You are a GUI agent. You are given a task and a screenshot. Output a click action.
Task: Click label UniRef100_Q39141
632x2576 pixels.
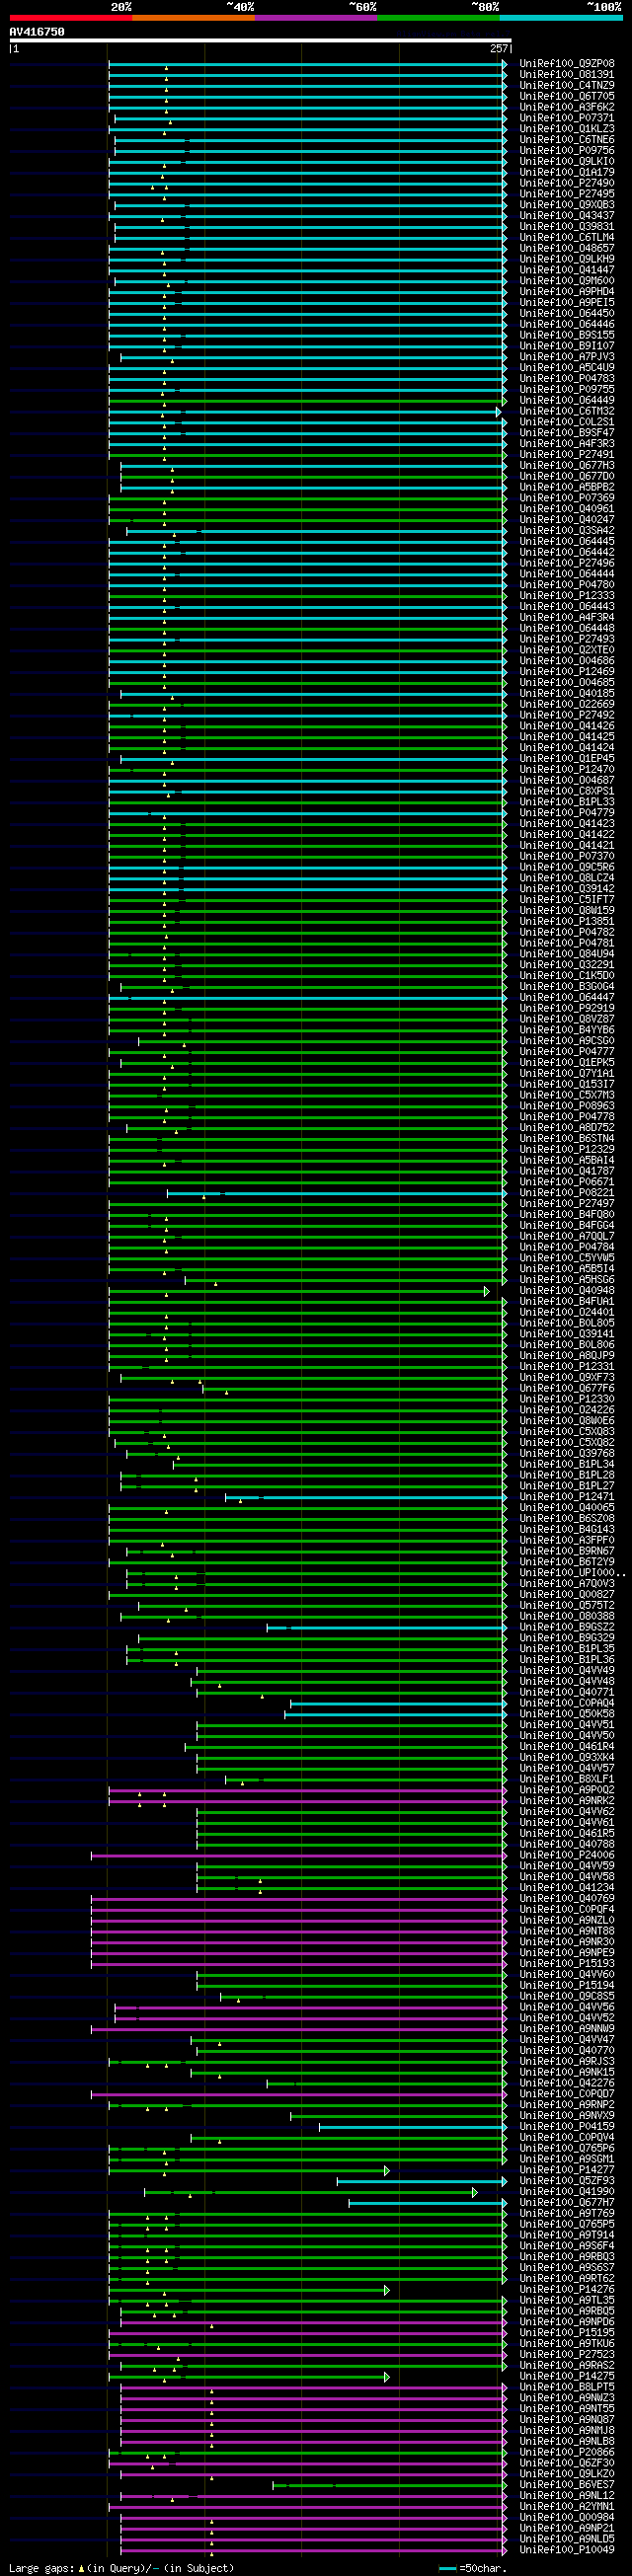[x=567, y=1334]
